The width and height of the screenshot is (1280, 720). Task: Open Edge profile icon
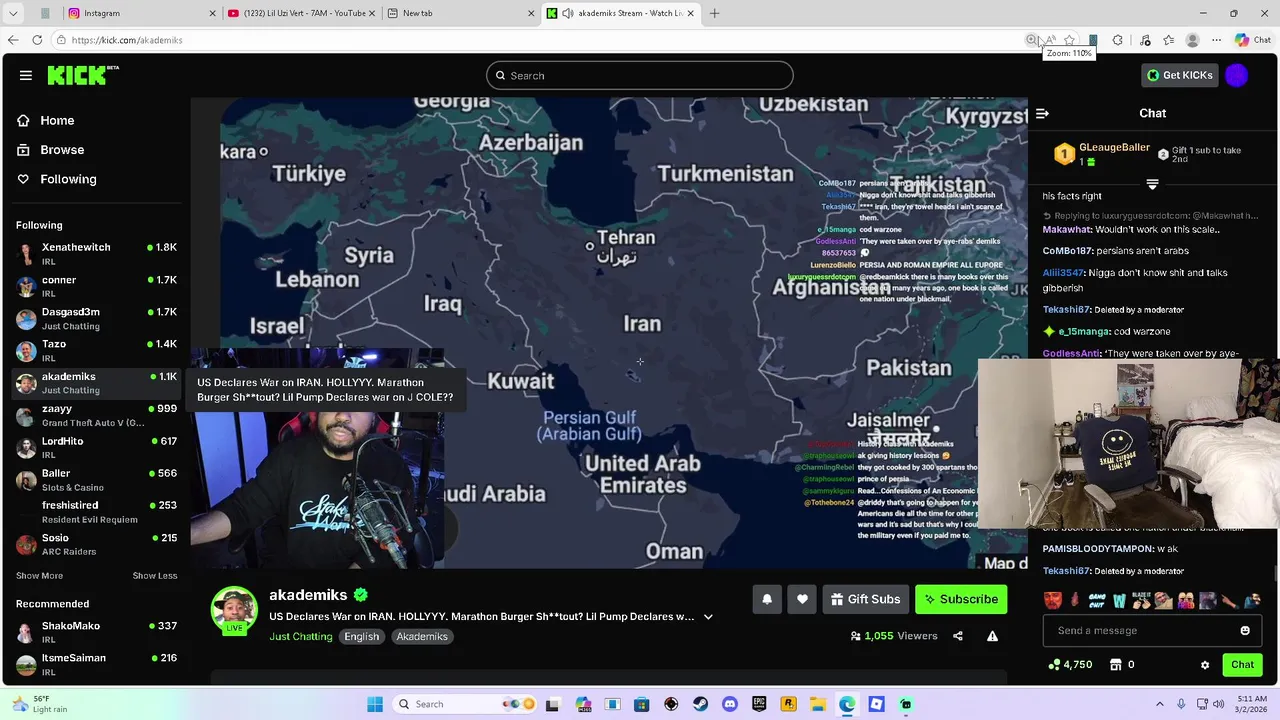1192,40
